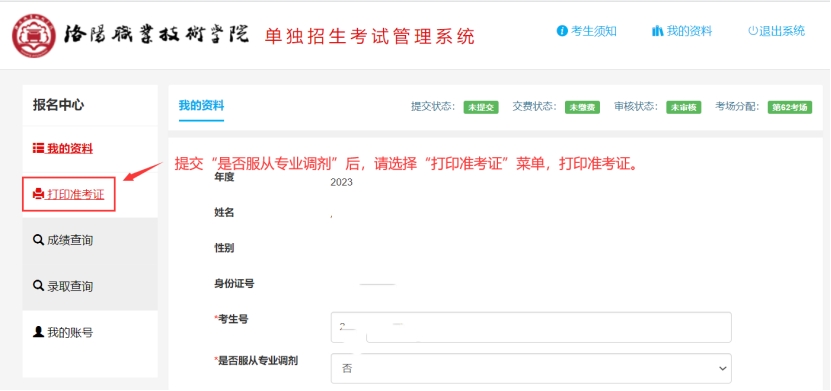Viewport: 831px width, 391px height.
Task: Click the 第62考场 badge
Action: coord(790,107)
